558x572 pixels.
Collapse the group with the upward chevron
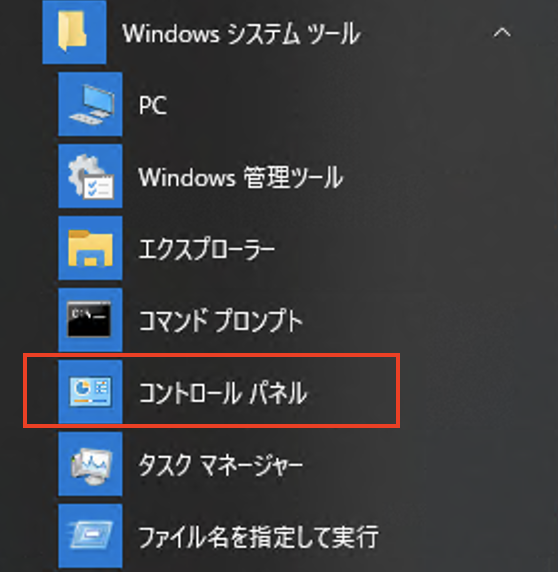click(x=502, y=32)
